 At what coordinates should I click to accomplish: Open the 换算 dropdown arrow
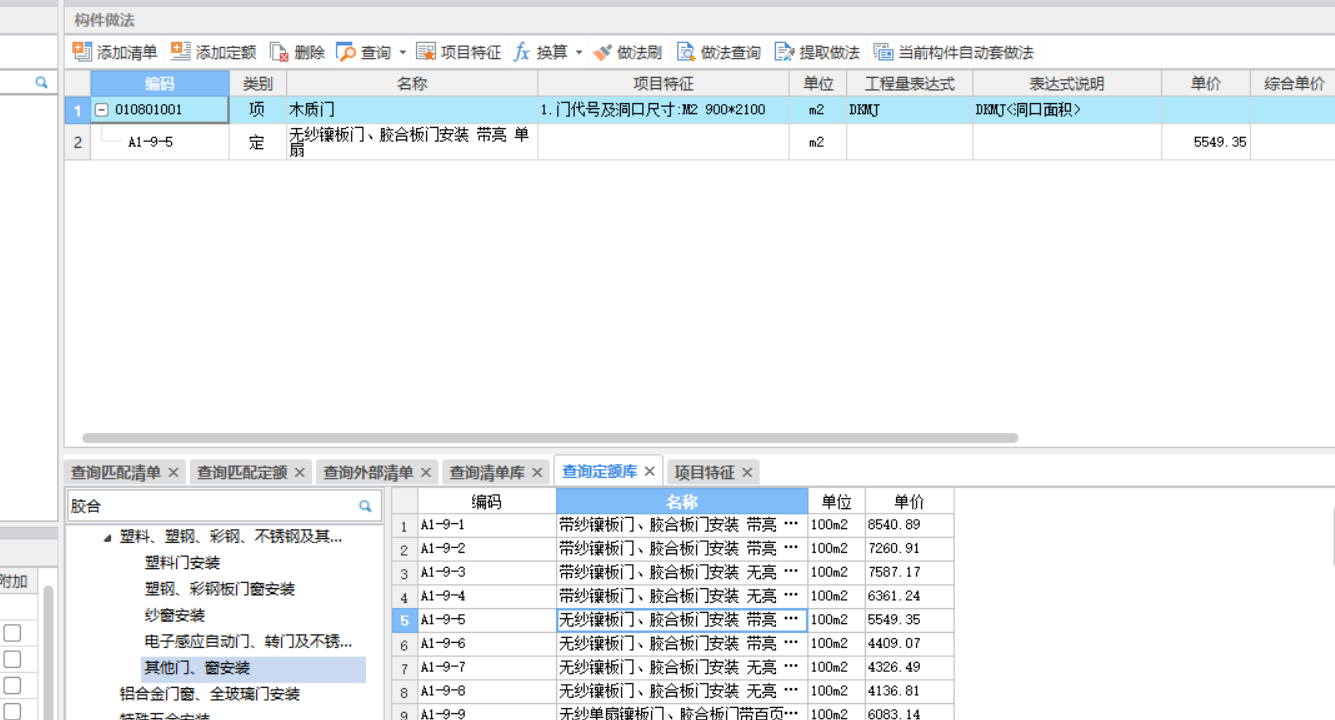pos(579,52)
